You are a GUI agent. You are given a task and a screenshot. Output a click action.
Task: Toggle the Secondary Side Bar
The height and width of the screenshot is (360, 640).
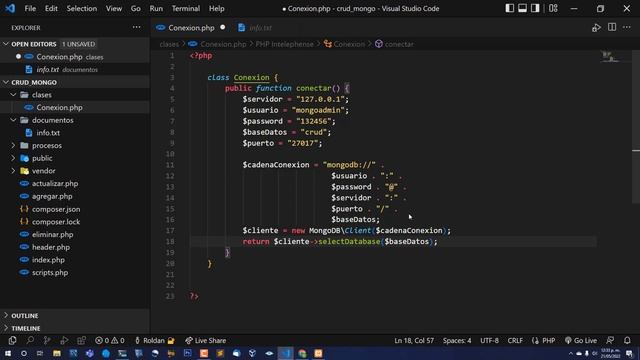pyautogui.click(x=535, y=8)
